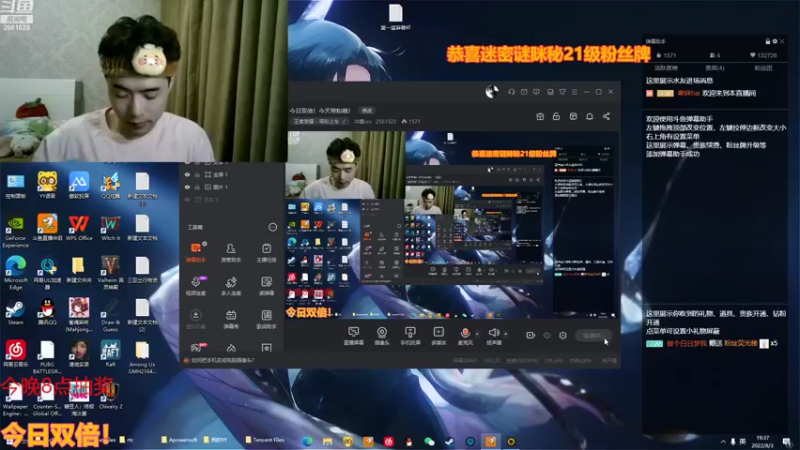Toggle visibility of the 图片 1 source
The width and height of the screenshot is (800, 450).
pyautogui.click(x=187, y=187)
